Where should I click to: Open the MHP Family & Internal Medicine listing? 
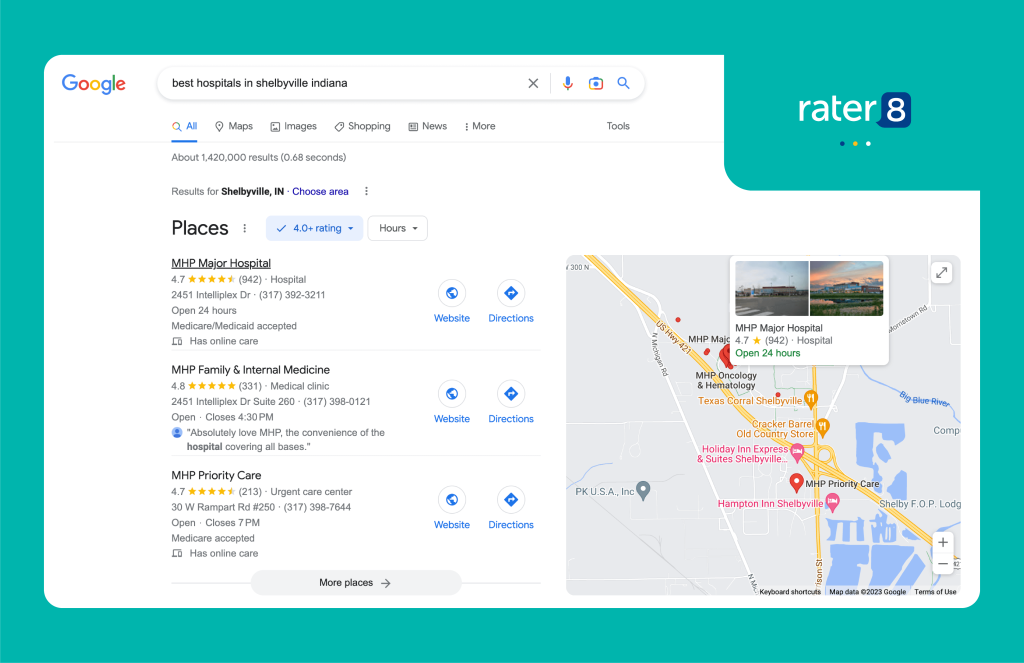coord(250,370)
